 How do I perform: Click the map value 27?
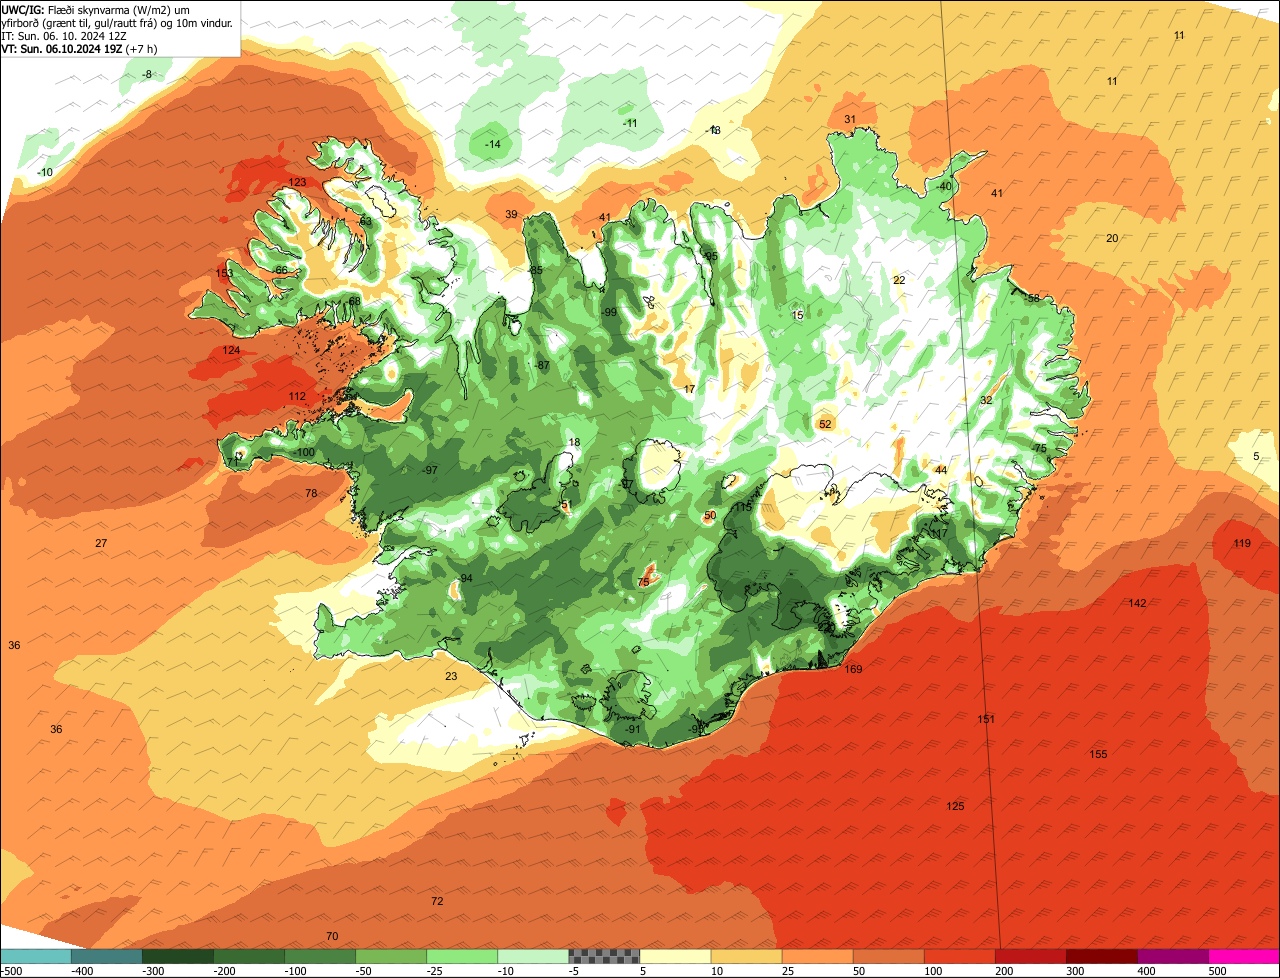(101, 543)
